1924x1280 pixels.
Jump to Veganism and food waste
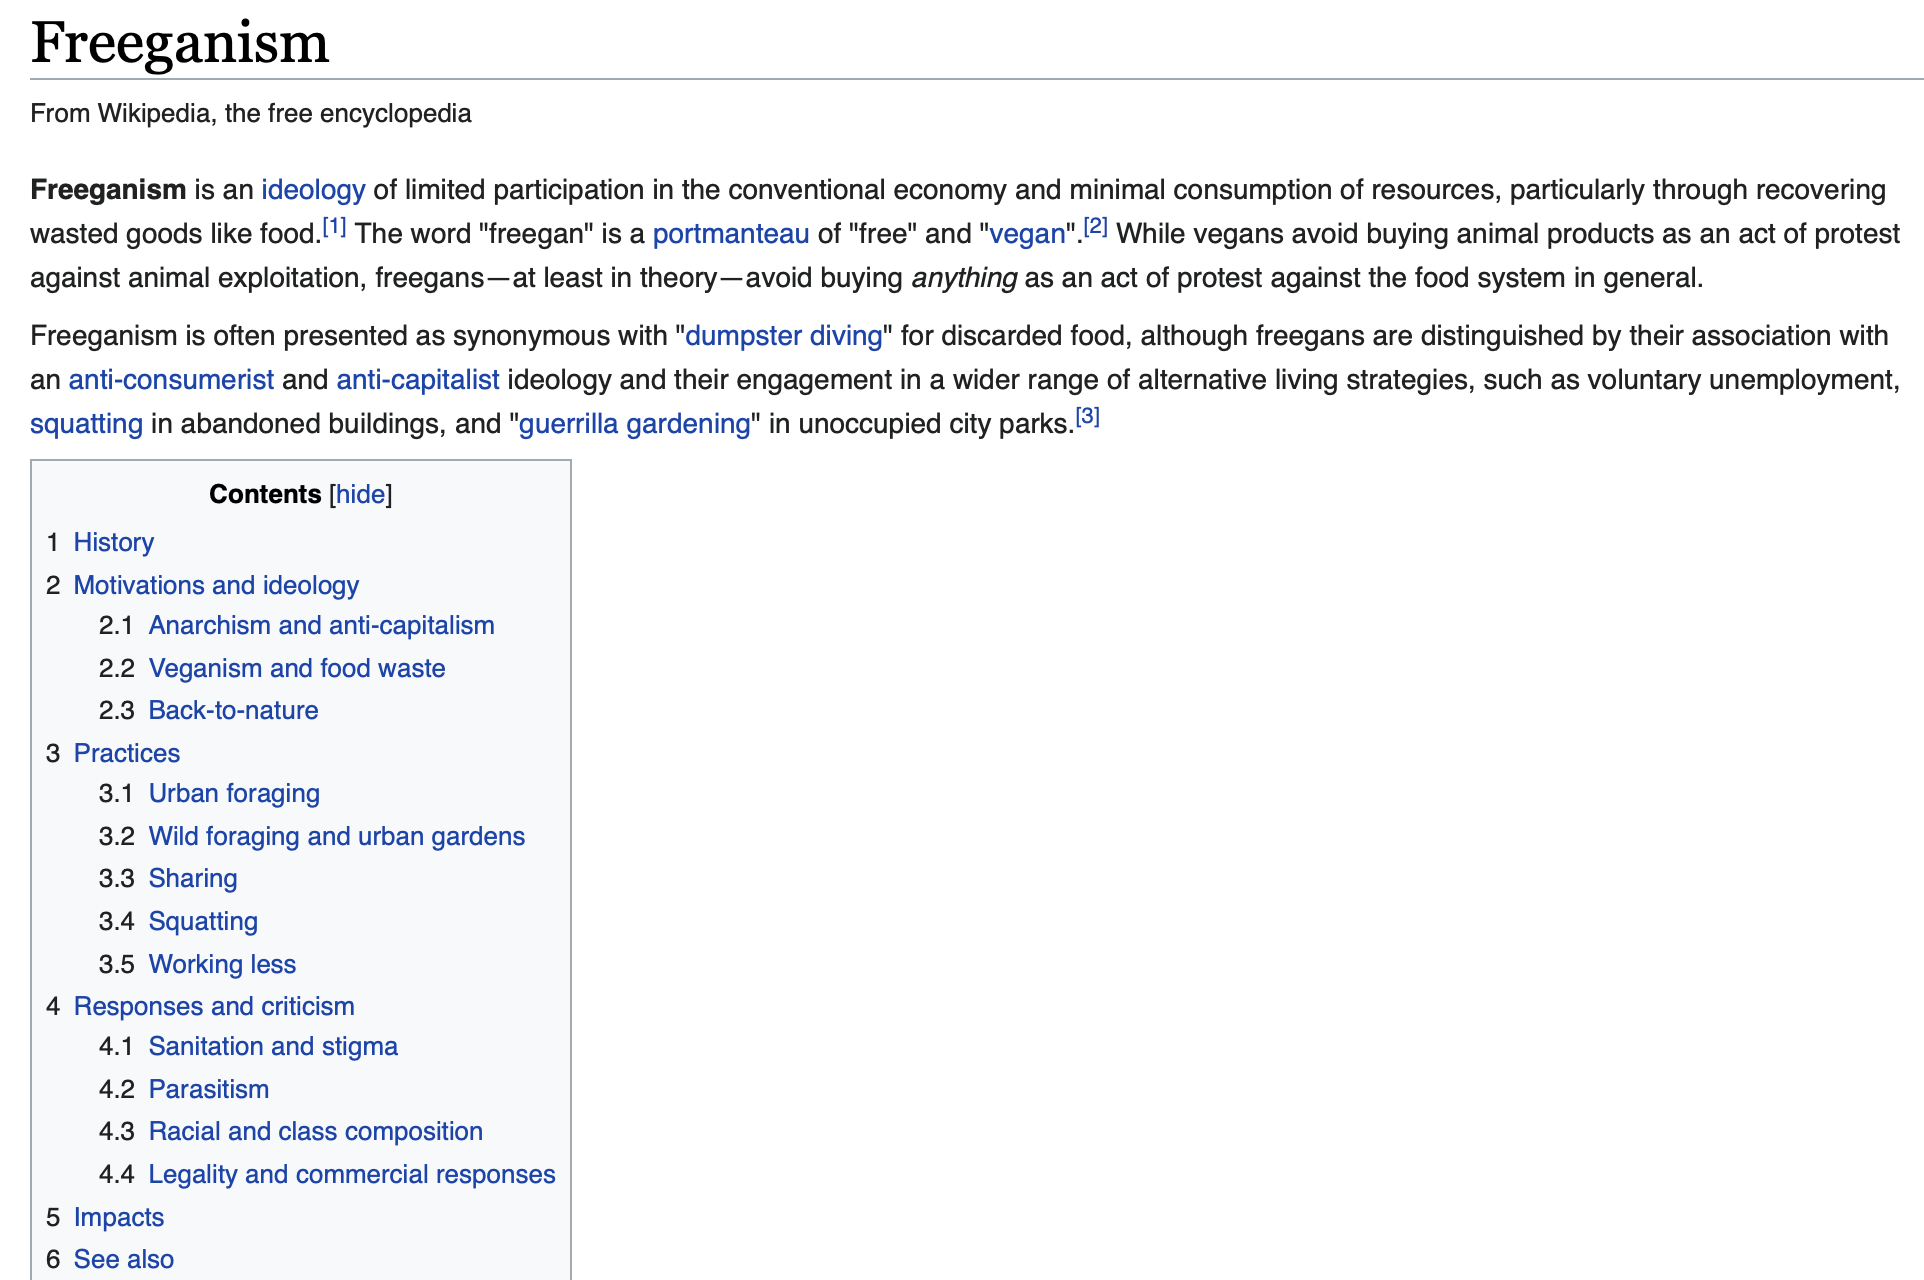coord(297,668)
